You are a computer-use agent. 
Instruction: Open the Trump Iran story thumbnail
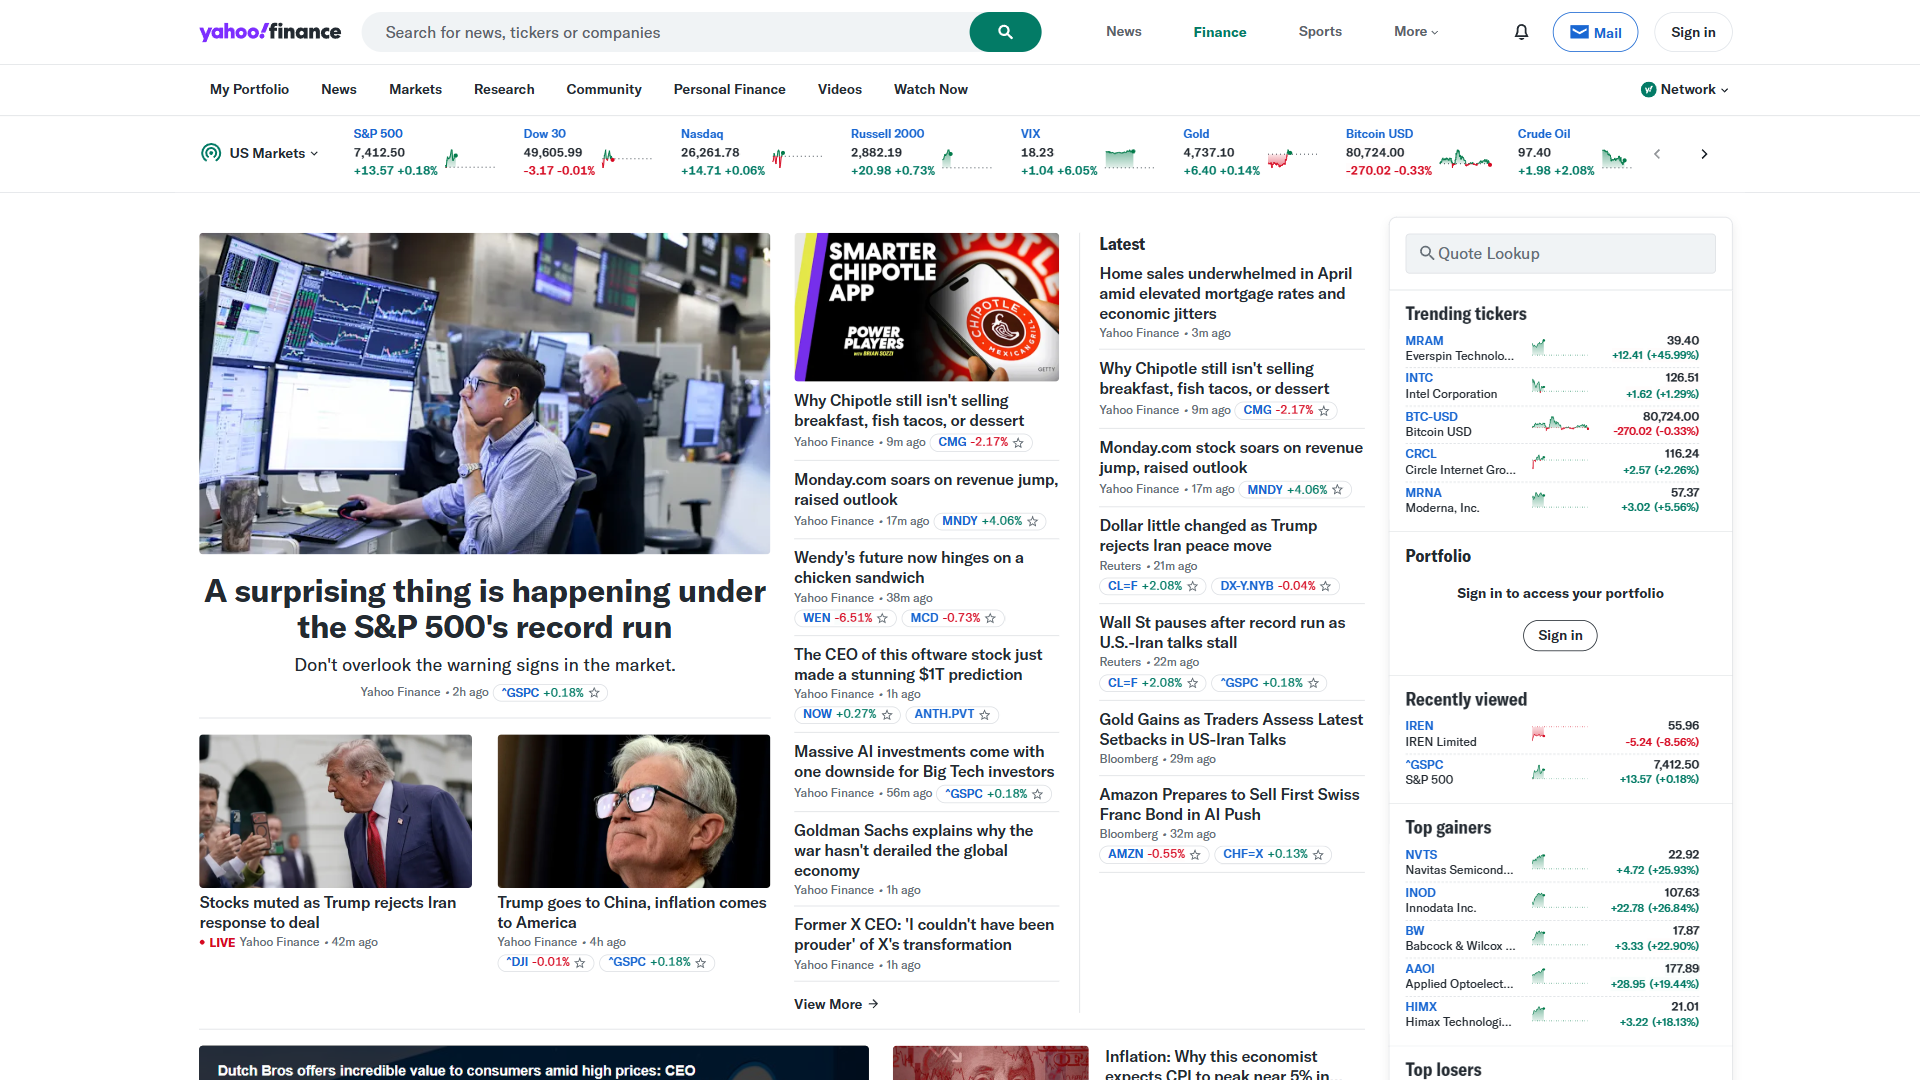335,811
